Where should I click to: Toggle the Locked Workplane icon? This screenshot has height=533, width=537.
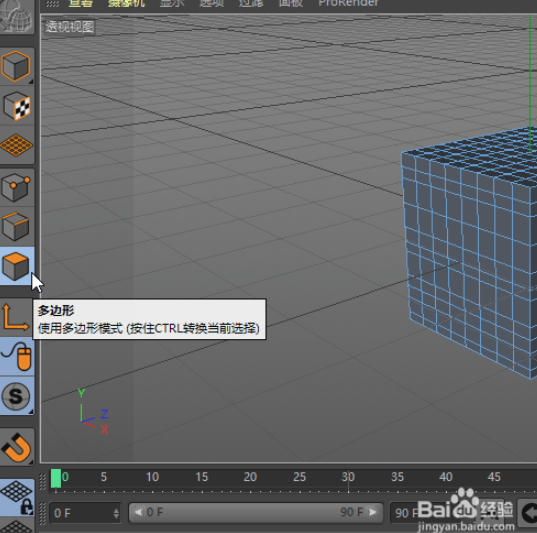tap(16, 497)
